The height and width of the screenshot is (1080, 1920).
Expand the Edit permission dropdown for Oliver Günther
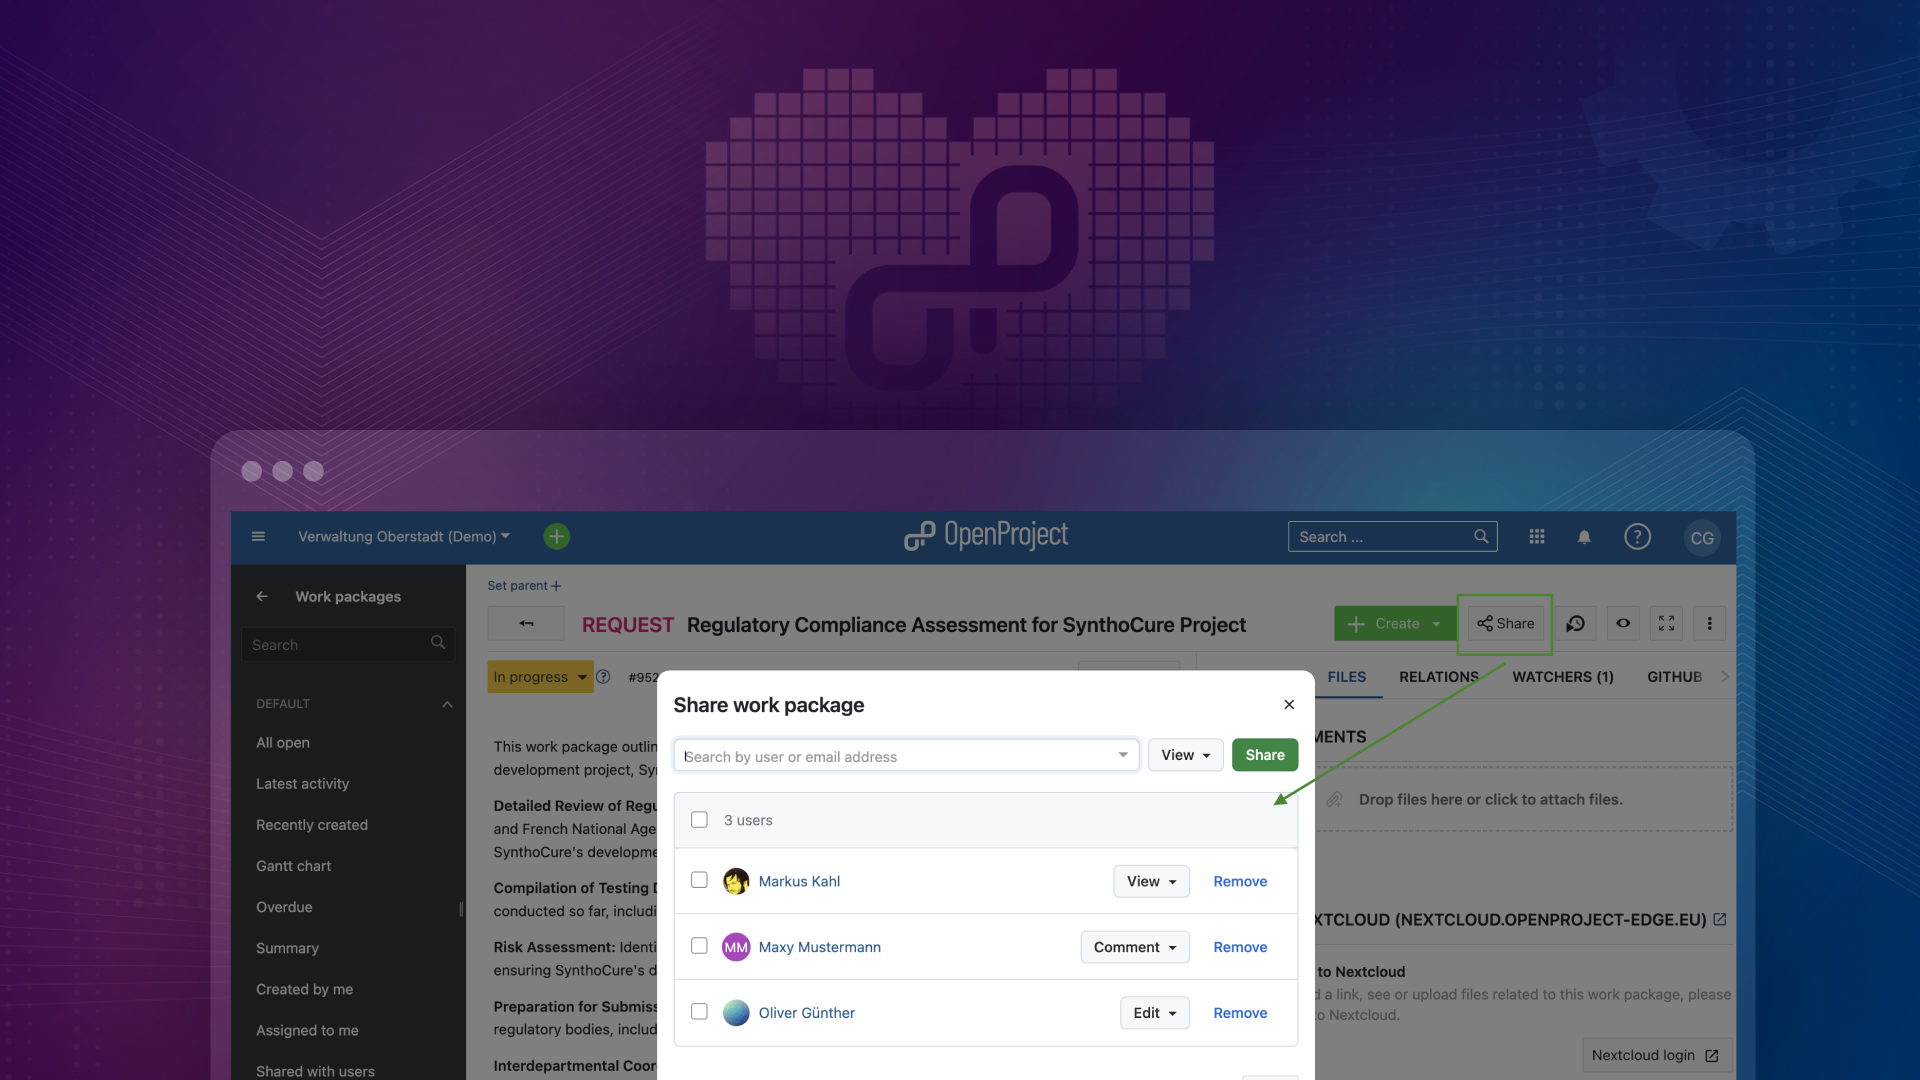(x=1153, y=1011)
